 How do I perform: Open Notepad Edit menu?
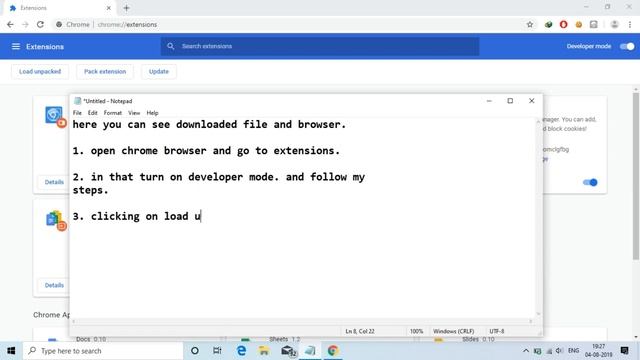tap(93, 113)
